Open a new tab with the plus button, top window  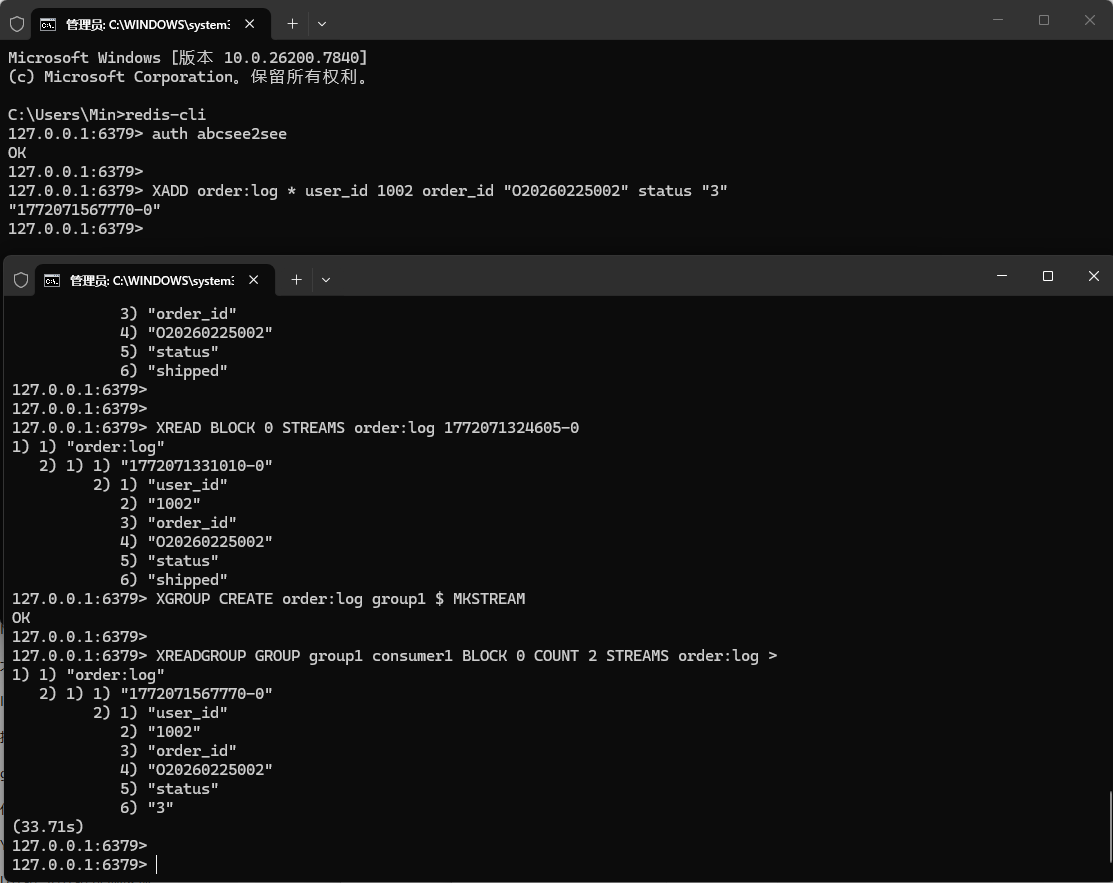pos(292,23)
